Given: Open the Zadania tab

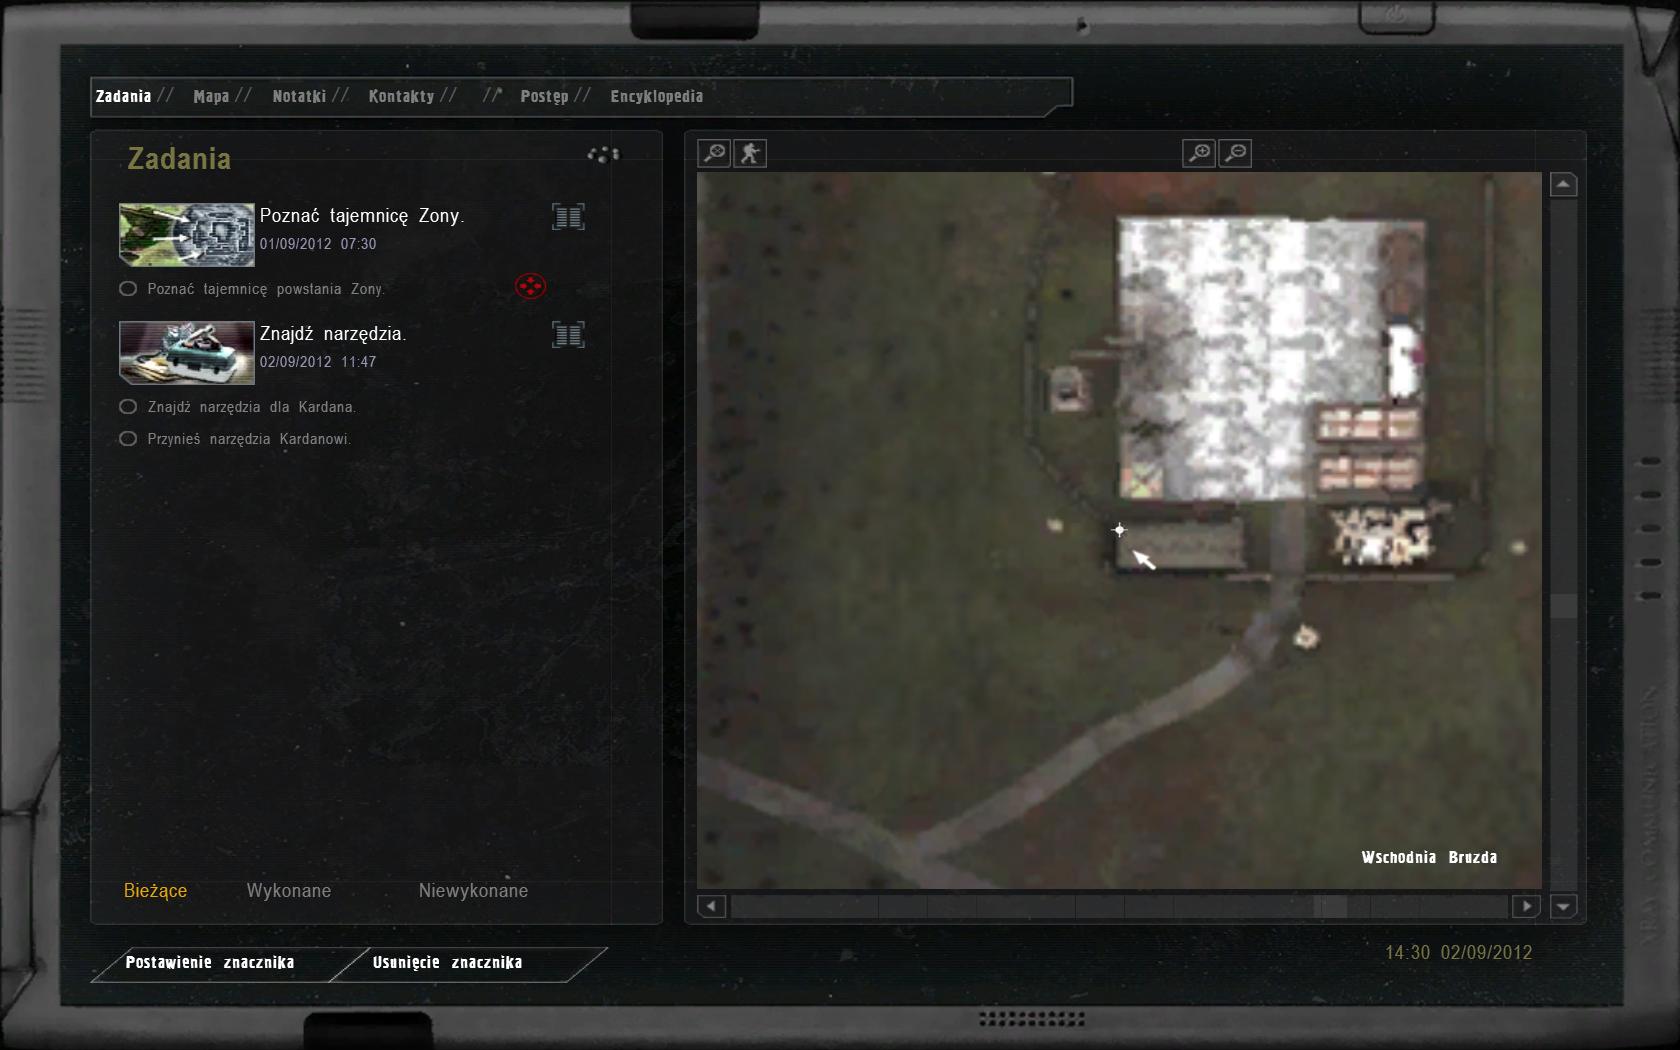Looking at the screenshot, I should [x=123, y=96].
